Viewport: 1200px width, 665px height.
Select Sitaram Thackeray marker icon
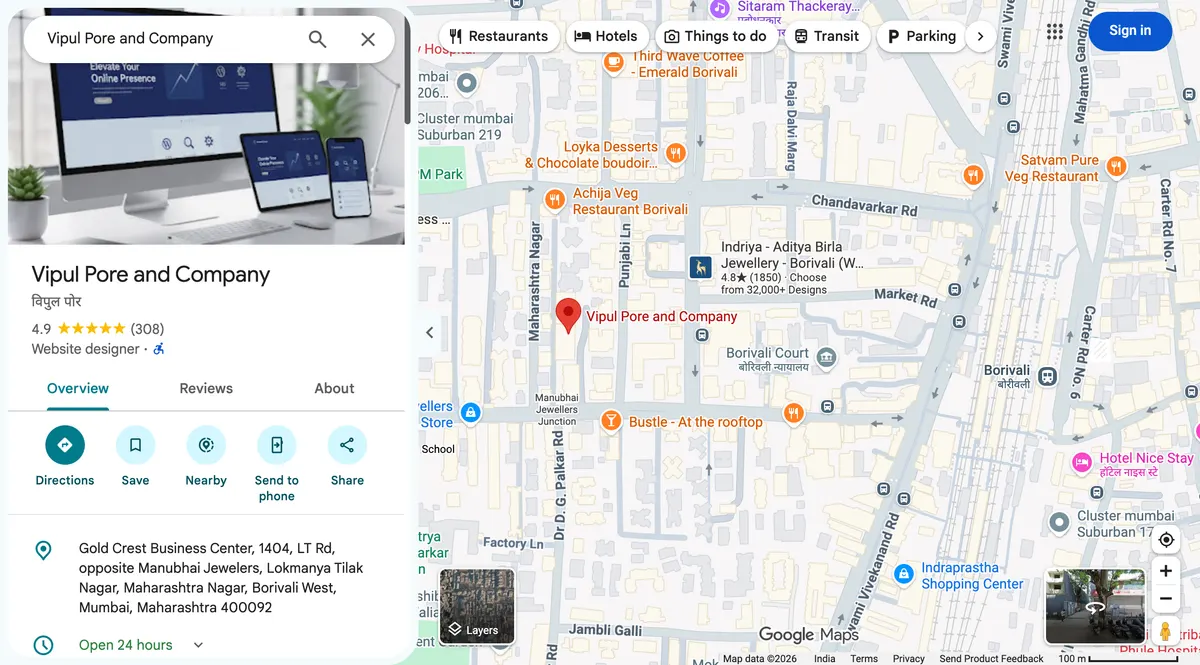(x=720, y=9)
